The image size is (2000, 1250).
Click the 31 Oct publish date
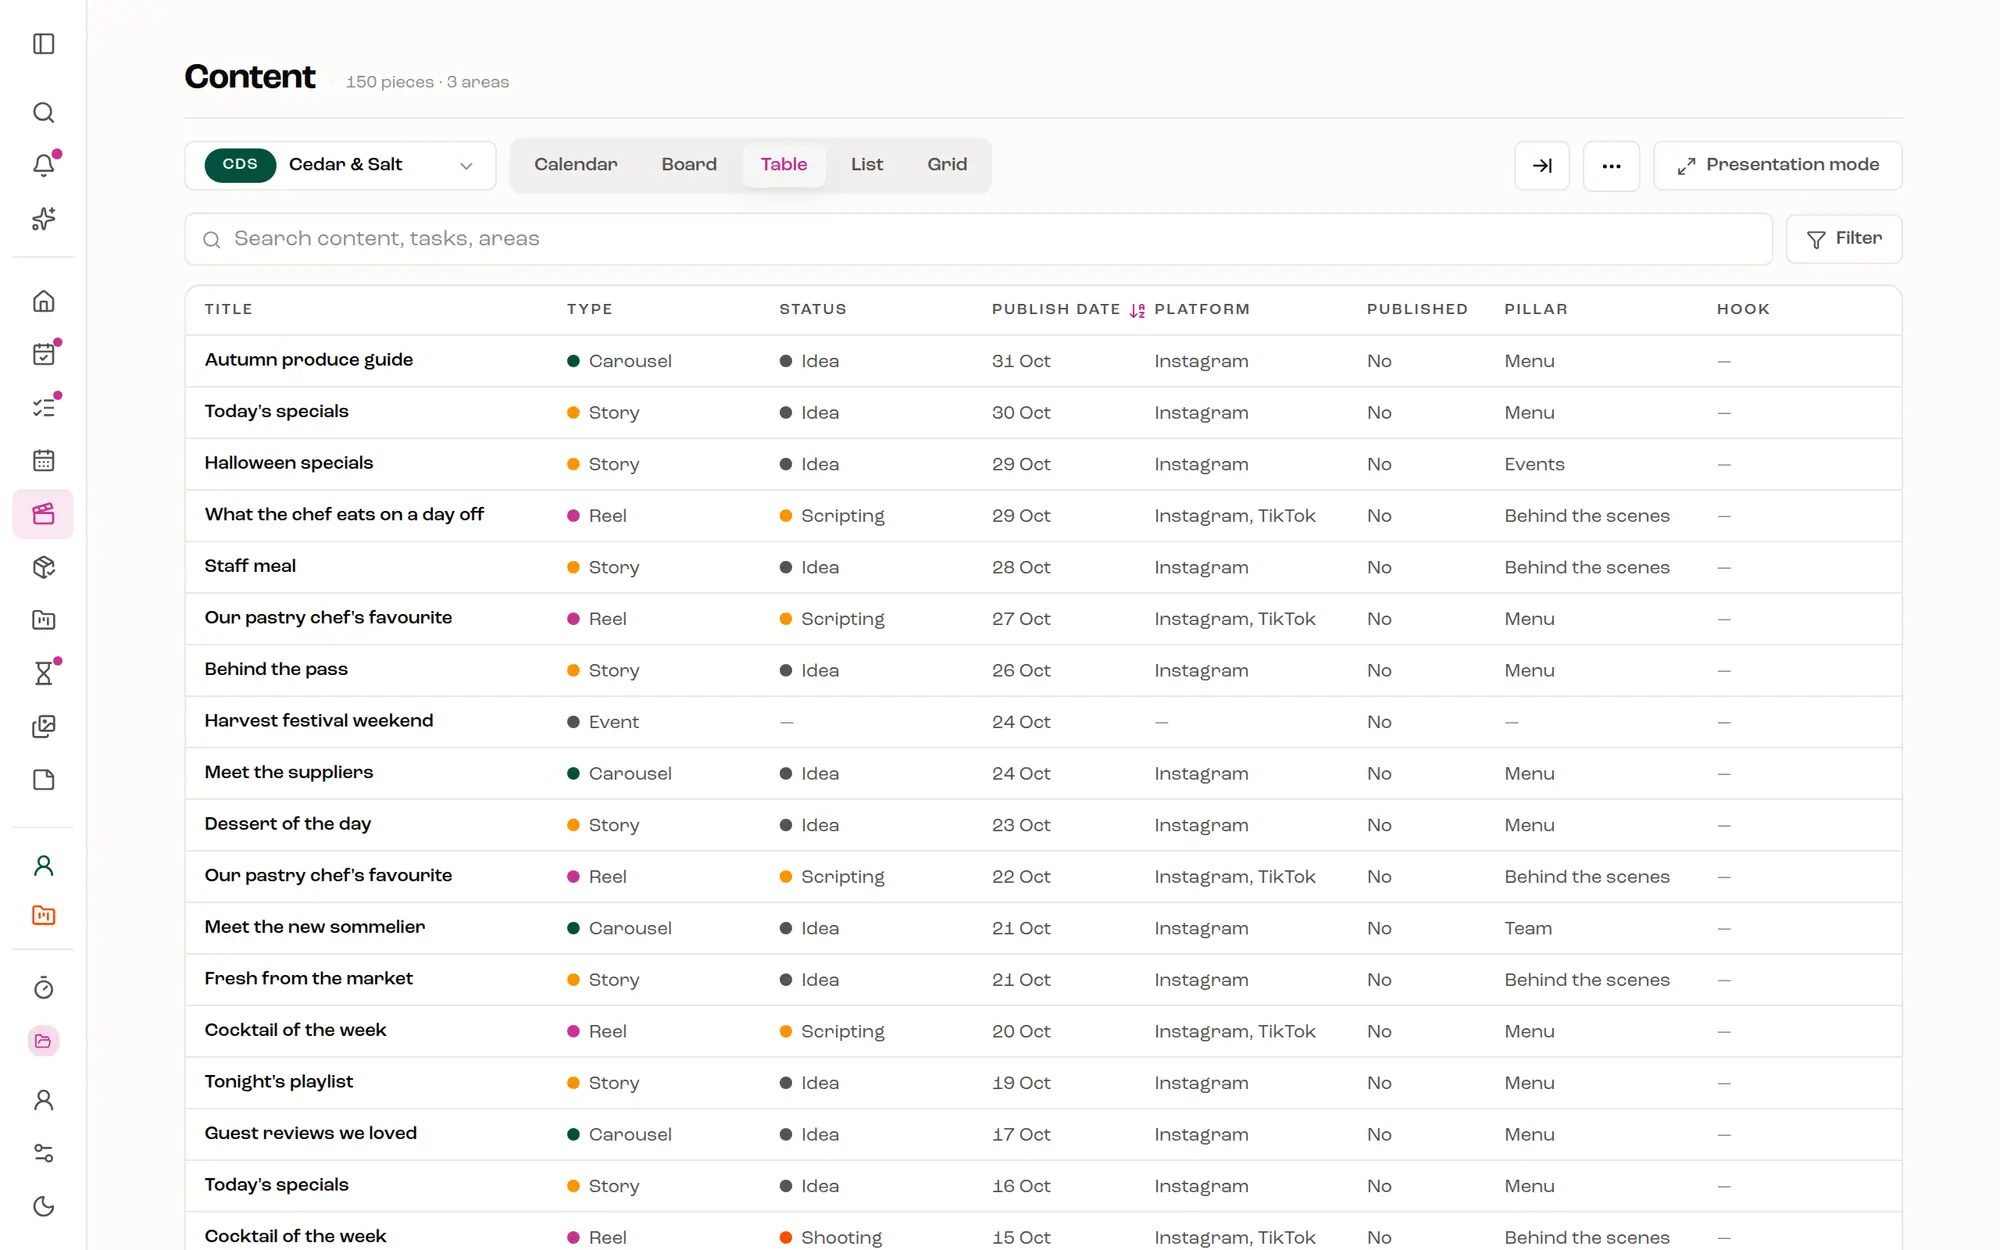[x=1021, y=361]
